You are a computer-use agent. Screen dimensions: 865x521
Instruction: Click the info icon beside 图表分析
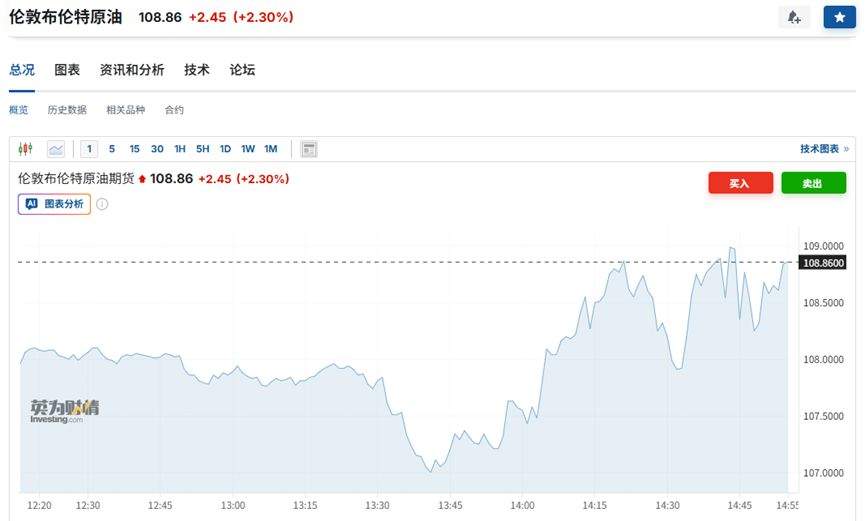[x=102, y=204]
